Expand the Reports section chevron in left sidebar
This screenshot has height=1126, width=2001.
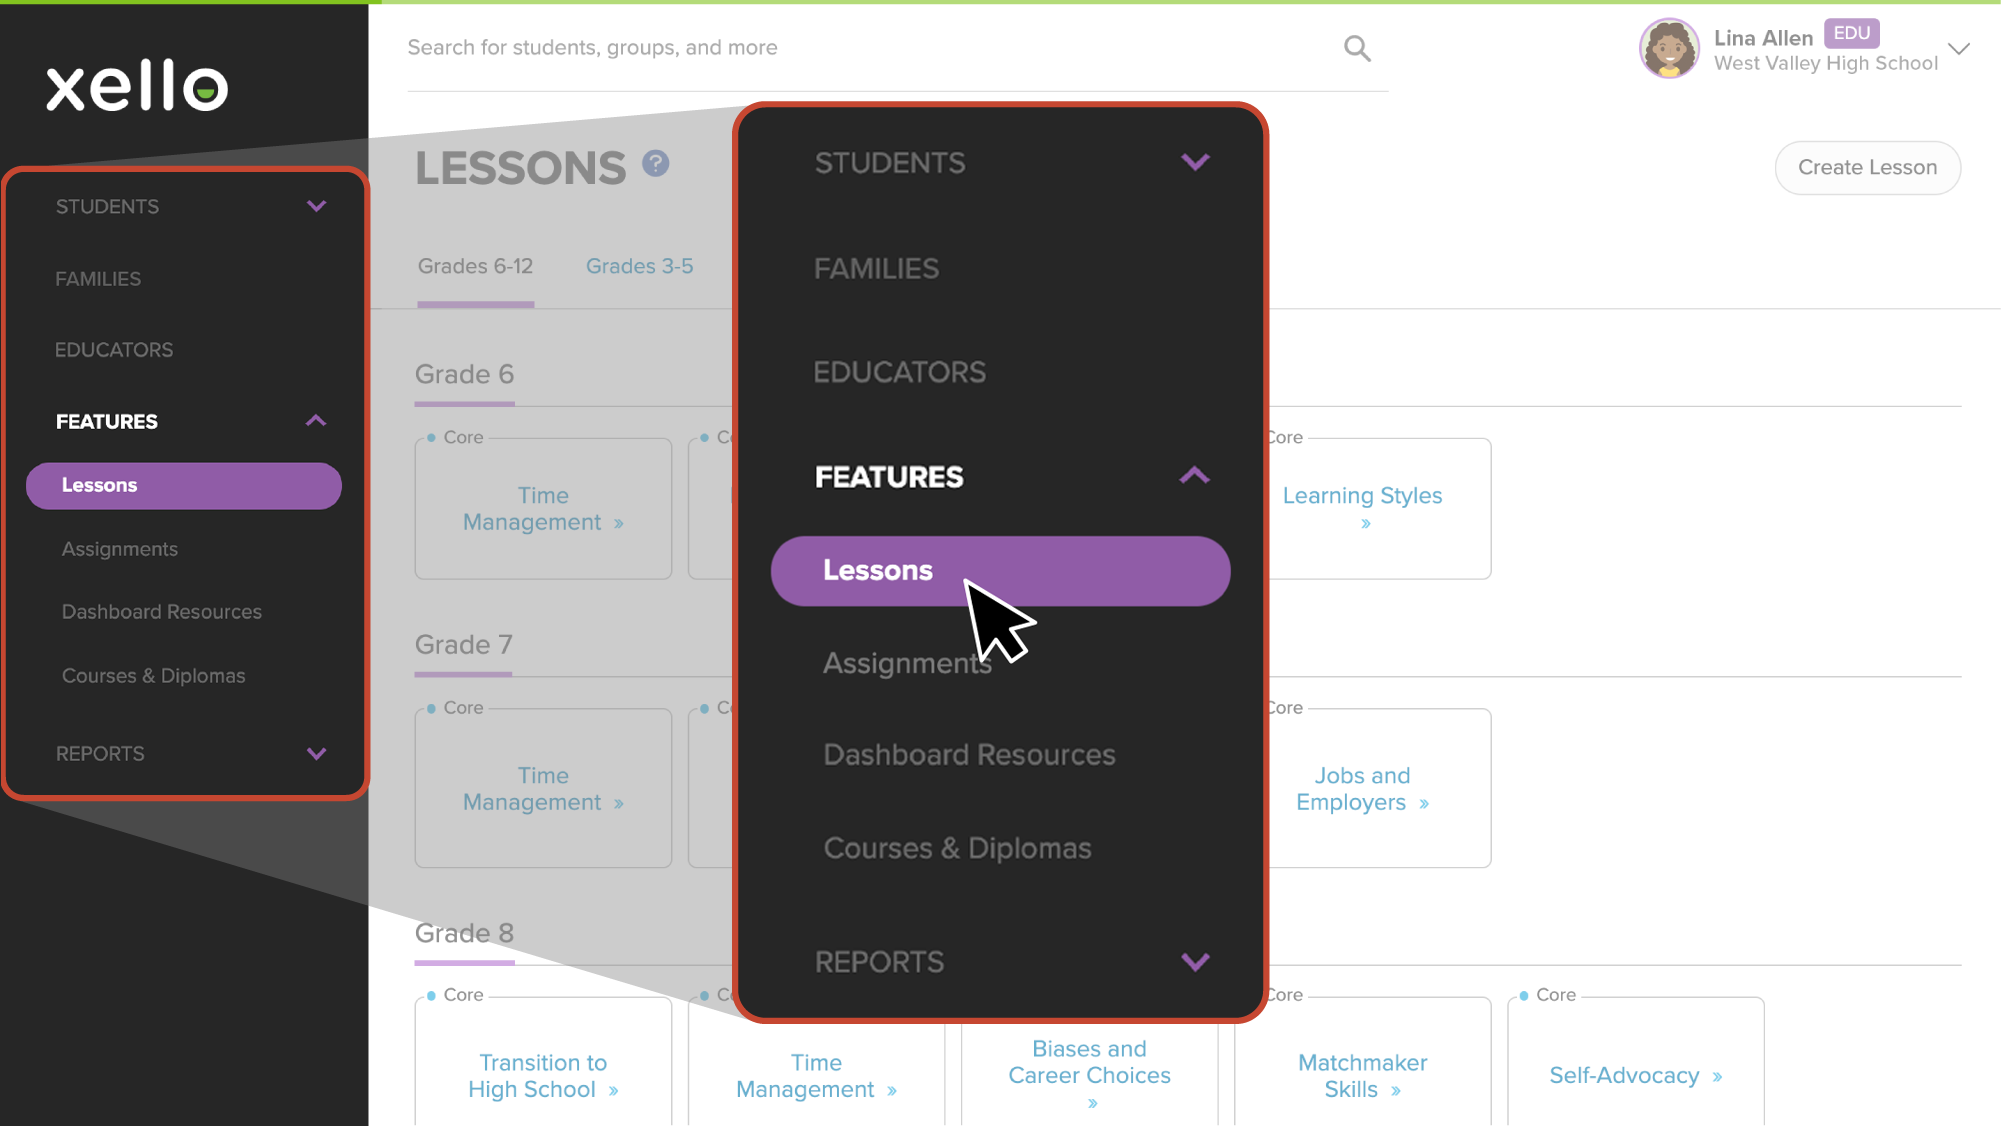click(316, 754)
